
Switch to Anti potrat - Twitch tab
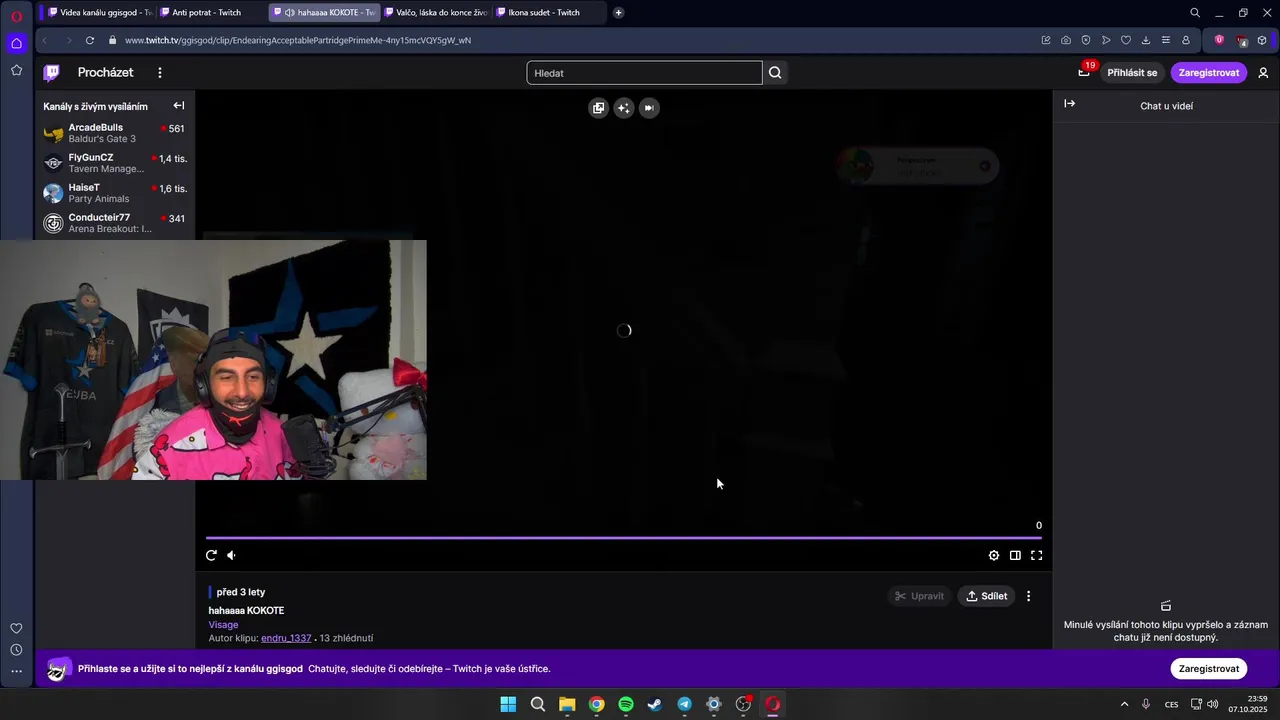tap(210, 13)
